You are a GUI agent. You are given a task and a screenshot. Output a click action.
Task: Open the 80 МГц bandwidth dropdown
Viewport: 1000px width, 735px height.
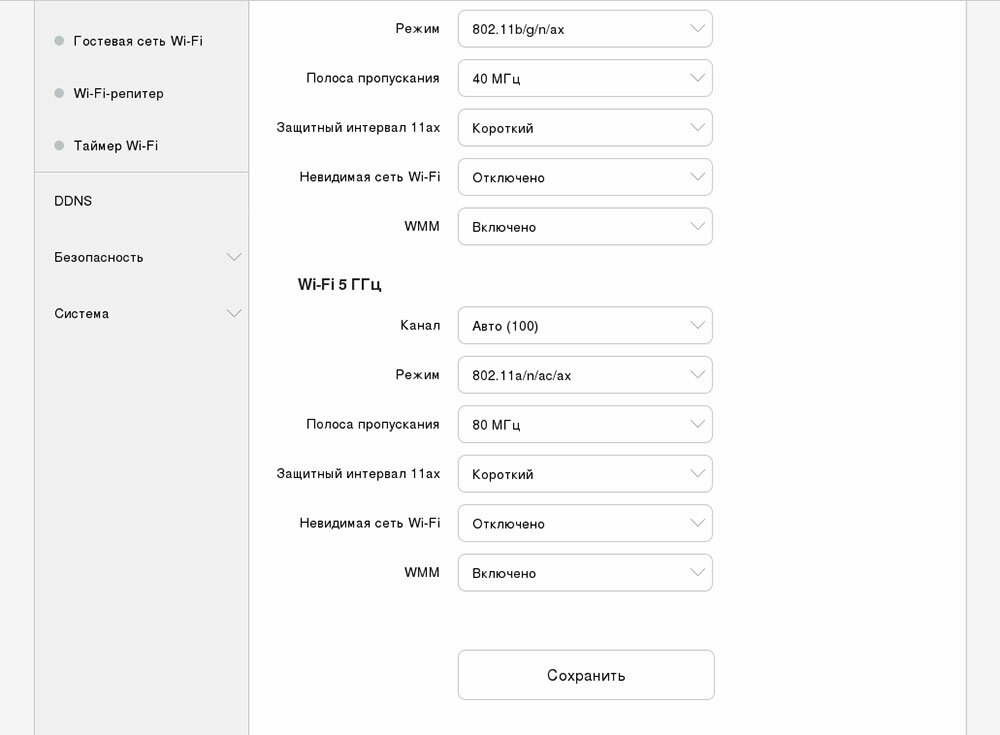coord(585,424)
